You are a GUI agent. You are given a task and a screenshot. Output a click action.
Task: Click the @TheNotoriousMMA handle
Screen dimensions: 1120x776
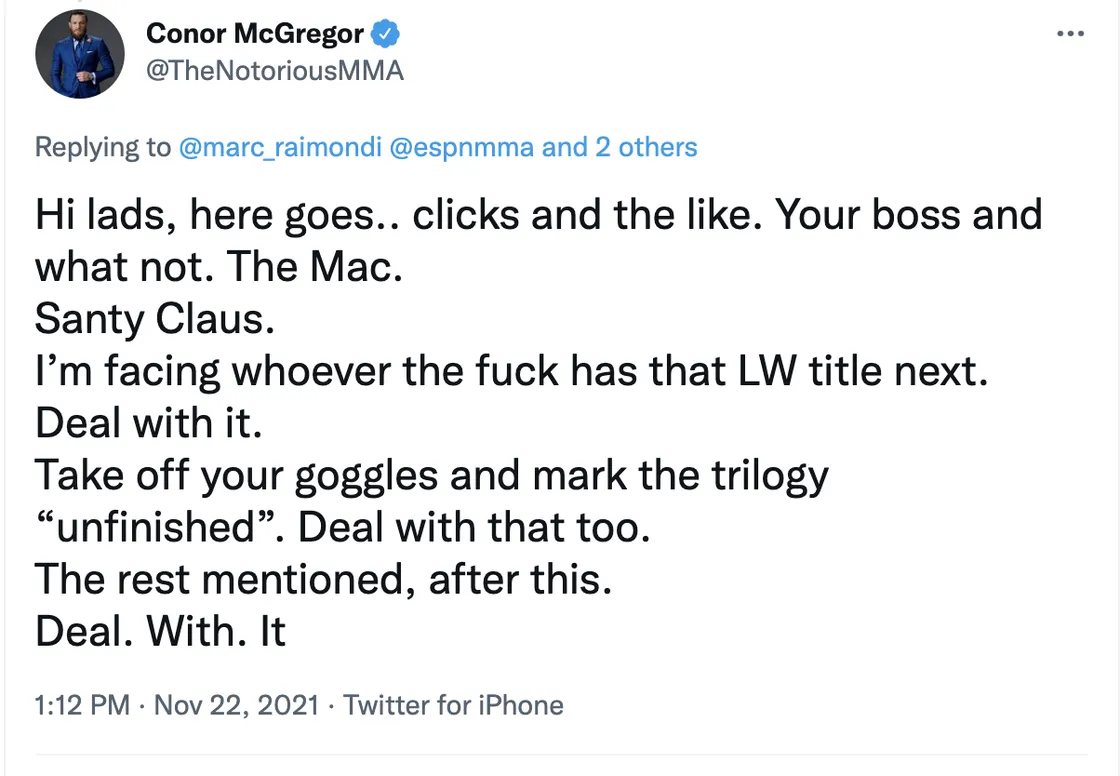pyautogui.click(x=275, y=72)
